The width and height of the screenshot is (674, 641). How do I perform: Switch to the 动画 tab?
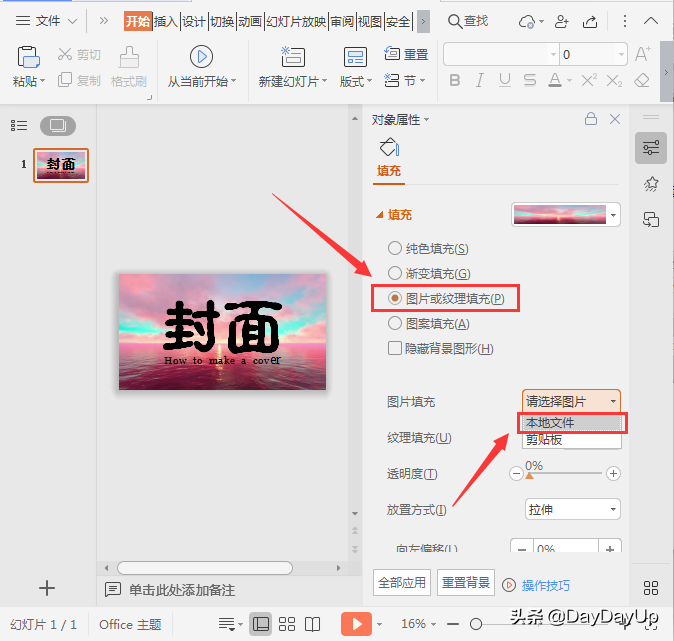point(250,21)
